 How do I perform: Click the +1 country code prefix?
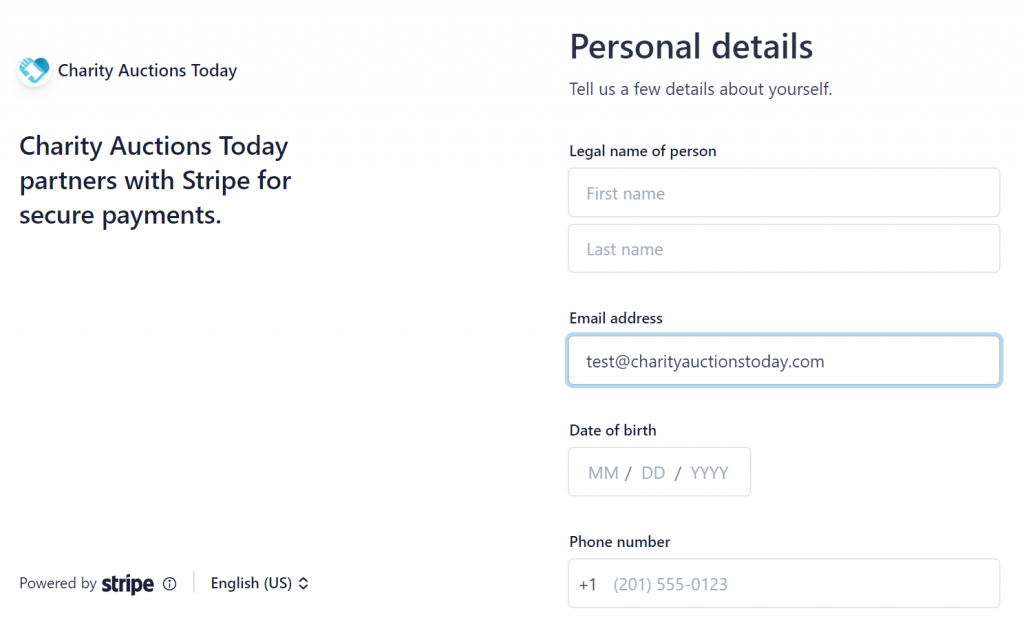[588, 584]
